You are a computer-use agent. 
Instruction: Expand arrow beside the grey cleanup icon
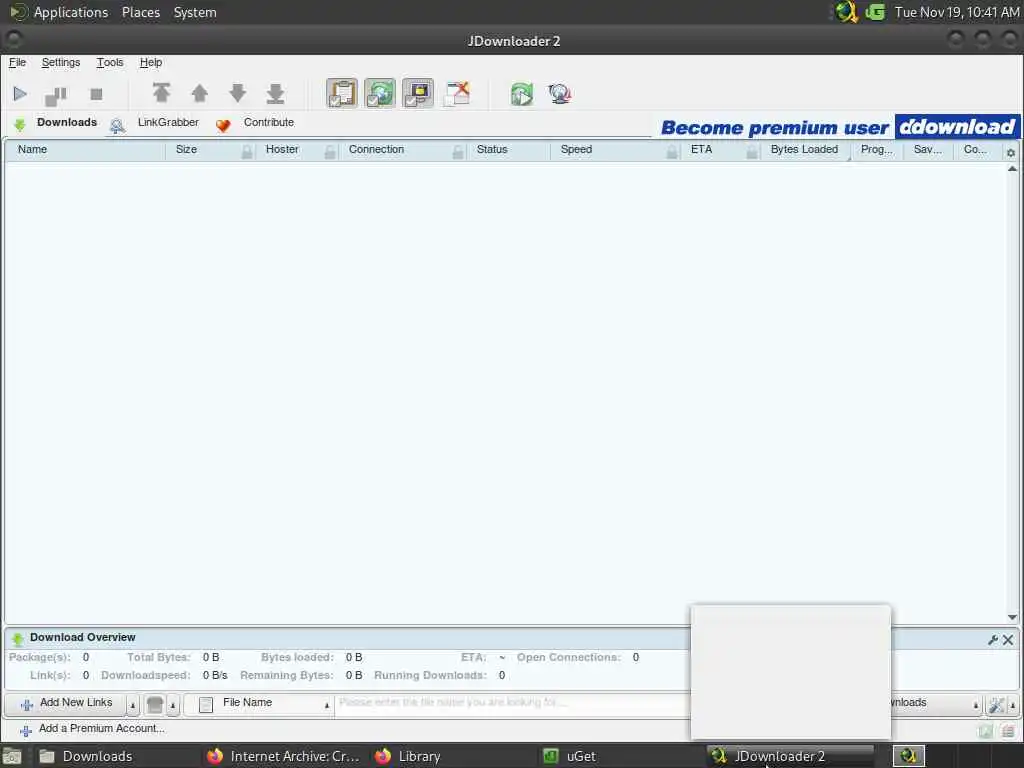[x=173, y=705]
